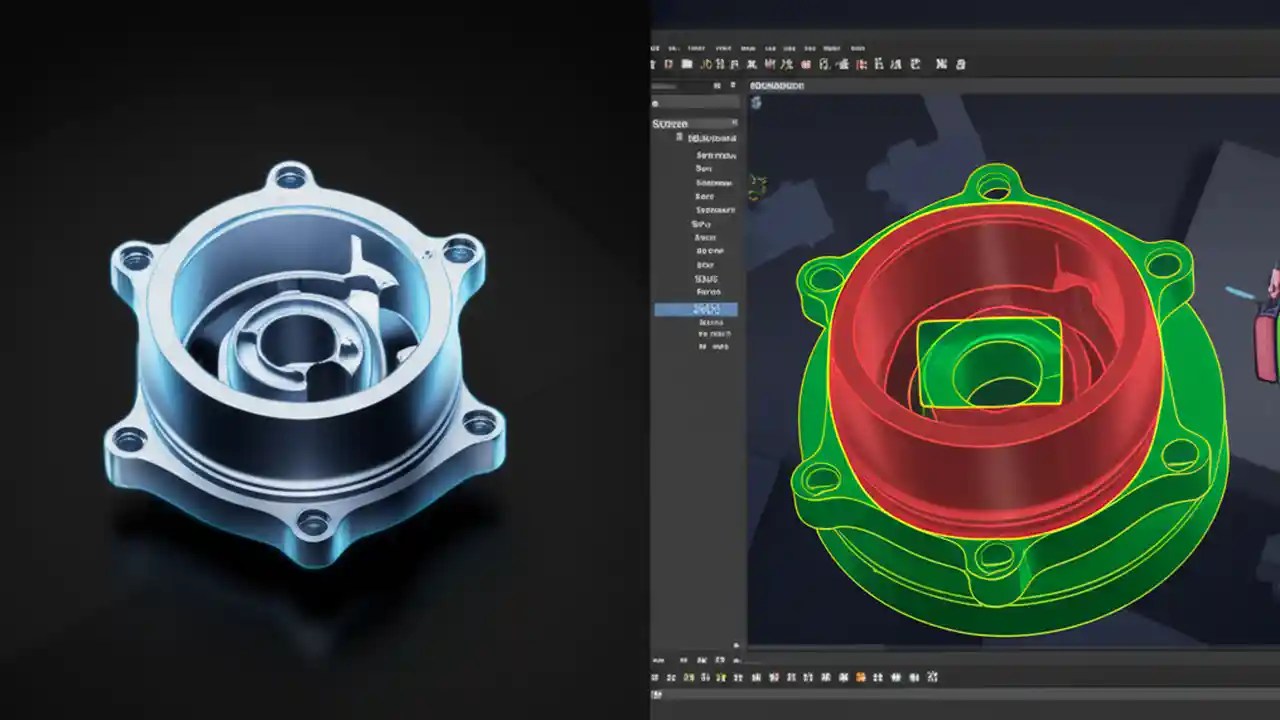The image size is (1280, 720).
Task: Toggle the small checkbox beside the top tree entry
Action: point(678,137)
